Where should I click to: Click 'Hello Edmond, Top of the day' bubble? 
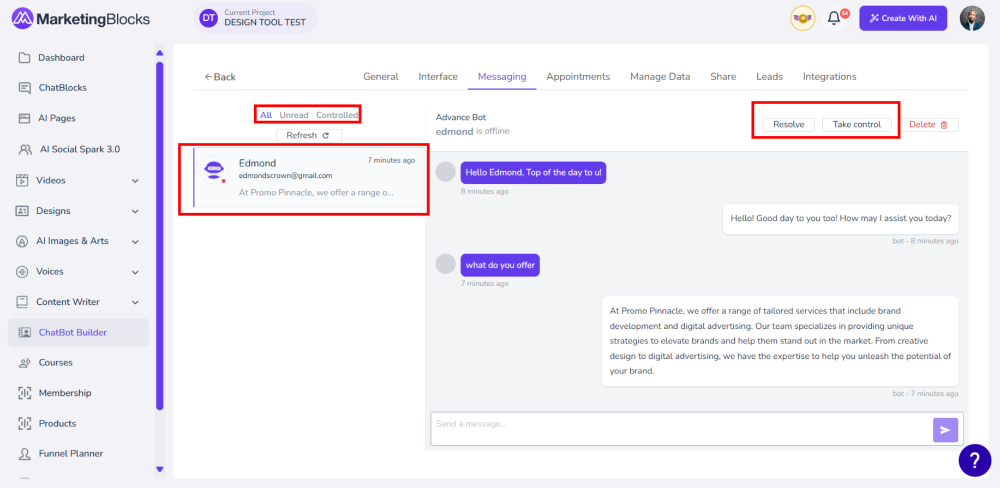pos(533,172)
